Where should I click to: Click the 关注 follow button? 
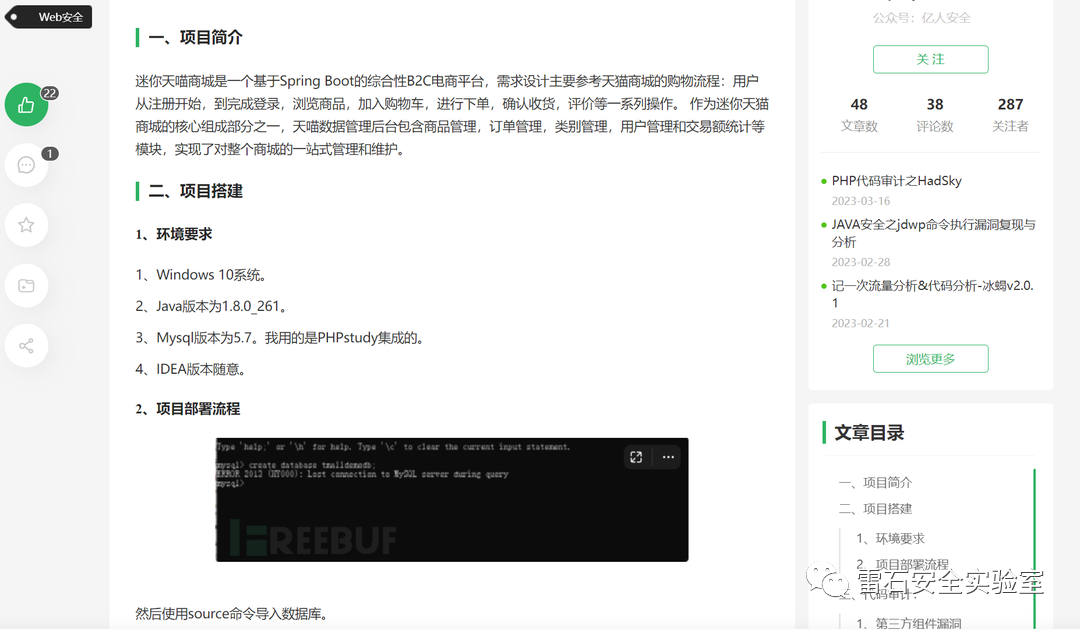tap(931, 59)
